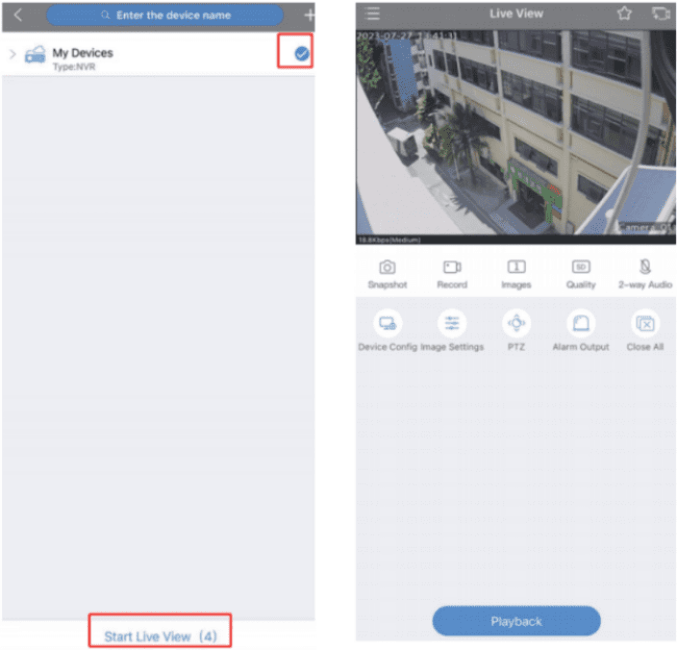Viewport: 677px width, 650px height.
Task: Change stream Quality setting icon
Action: click(581, 267)
